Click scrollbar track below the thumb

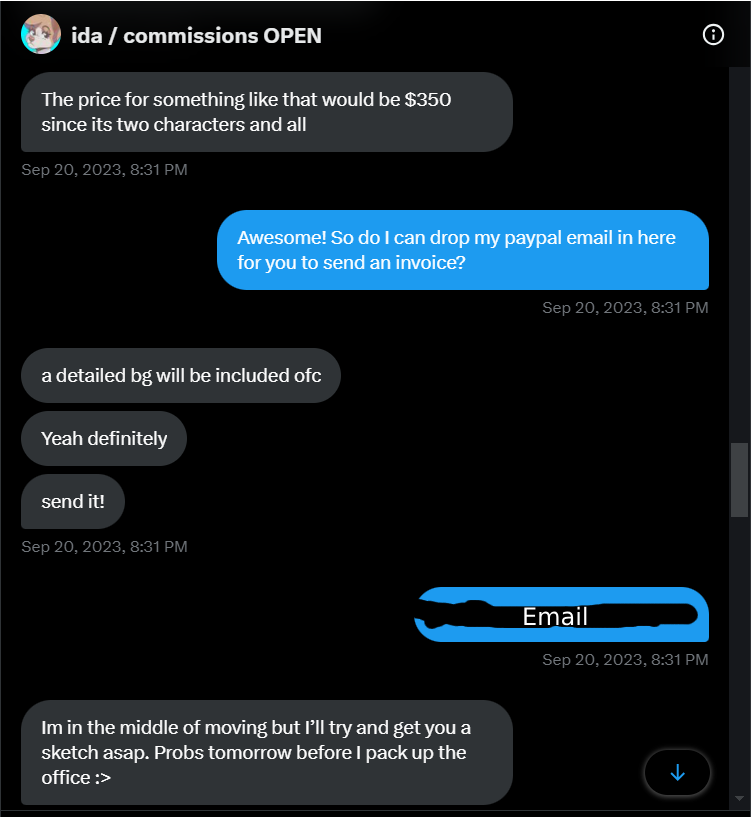point(739,650)
